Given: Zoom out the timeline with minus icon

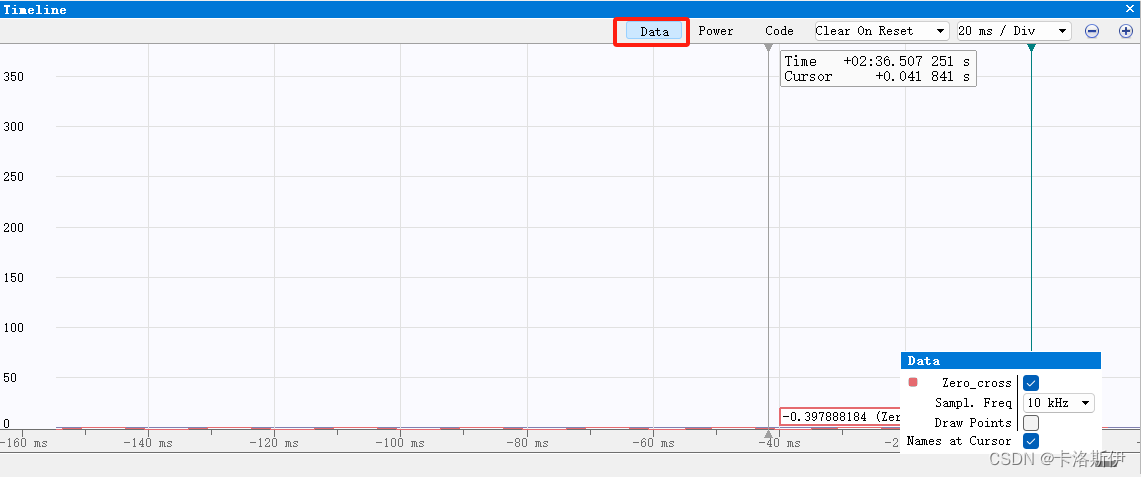Looking at the screenshot, I should pos(1092,31).
